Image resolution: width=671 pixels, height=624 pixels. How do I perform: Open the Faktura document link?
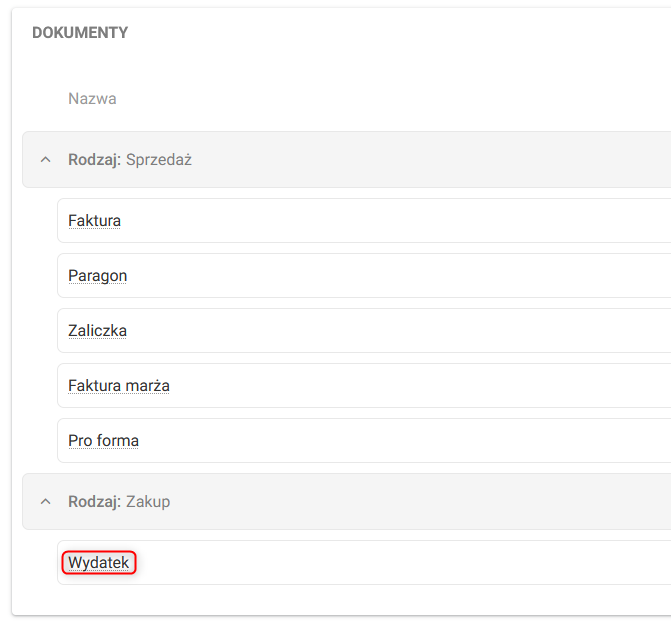tap(94, 220)
